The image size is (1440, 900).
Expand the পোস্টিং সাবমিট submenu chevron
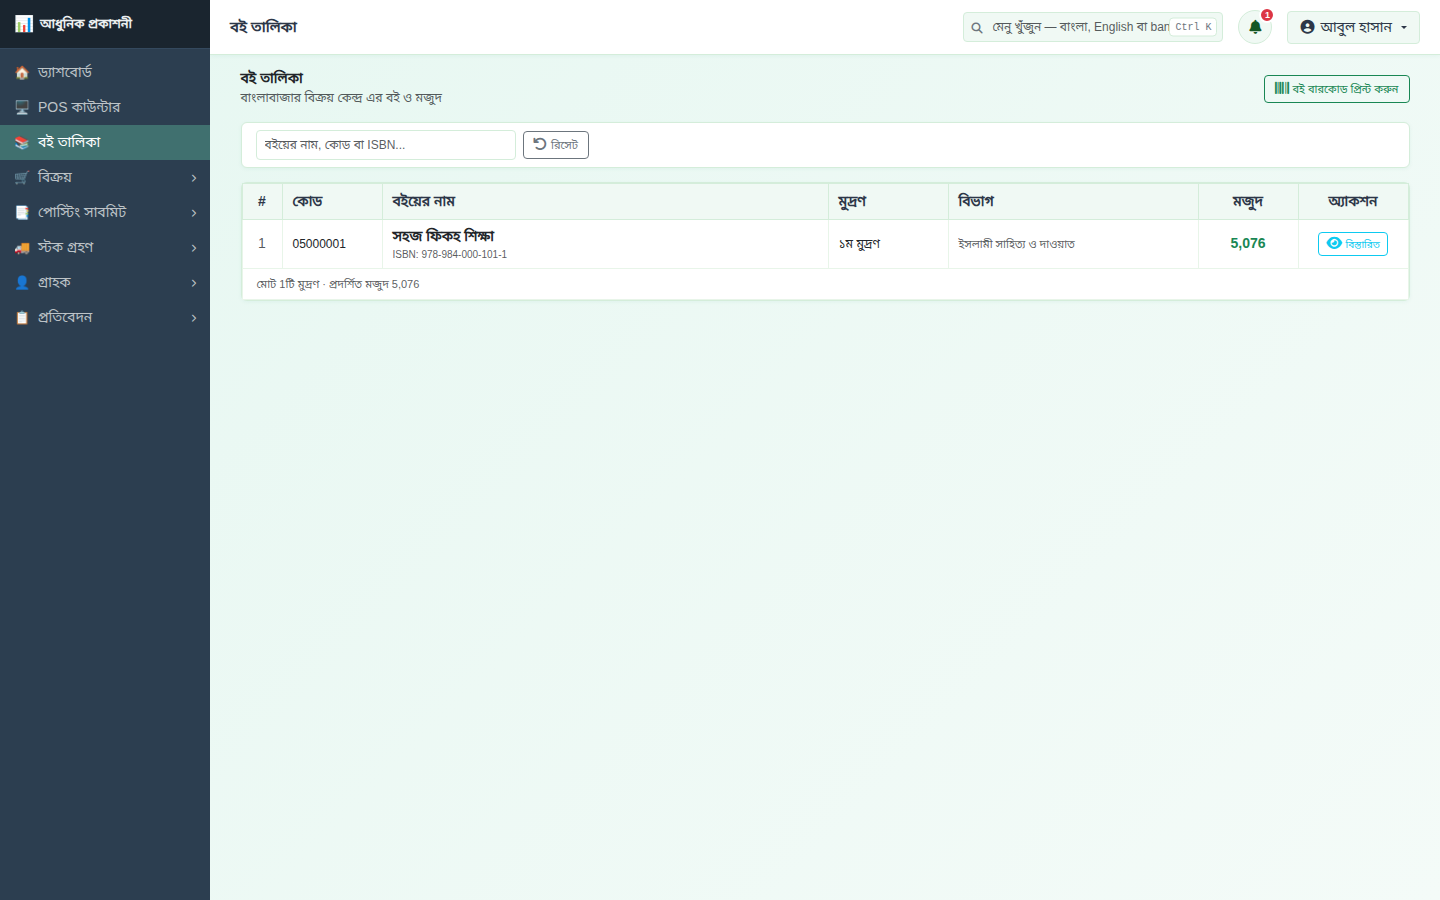coord(194,213)
